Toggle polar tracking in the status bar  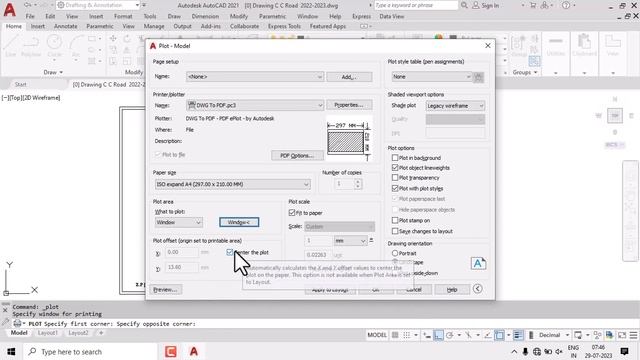pyautogui.click(x=450, y=335)
